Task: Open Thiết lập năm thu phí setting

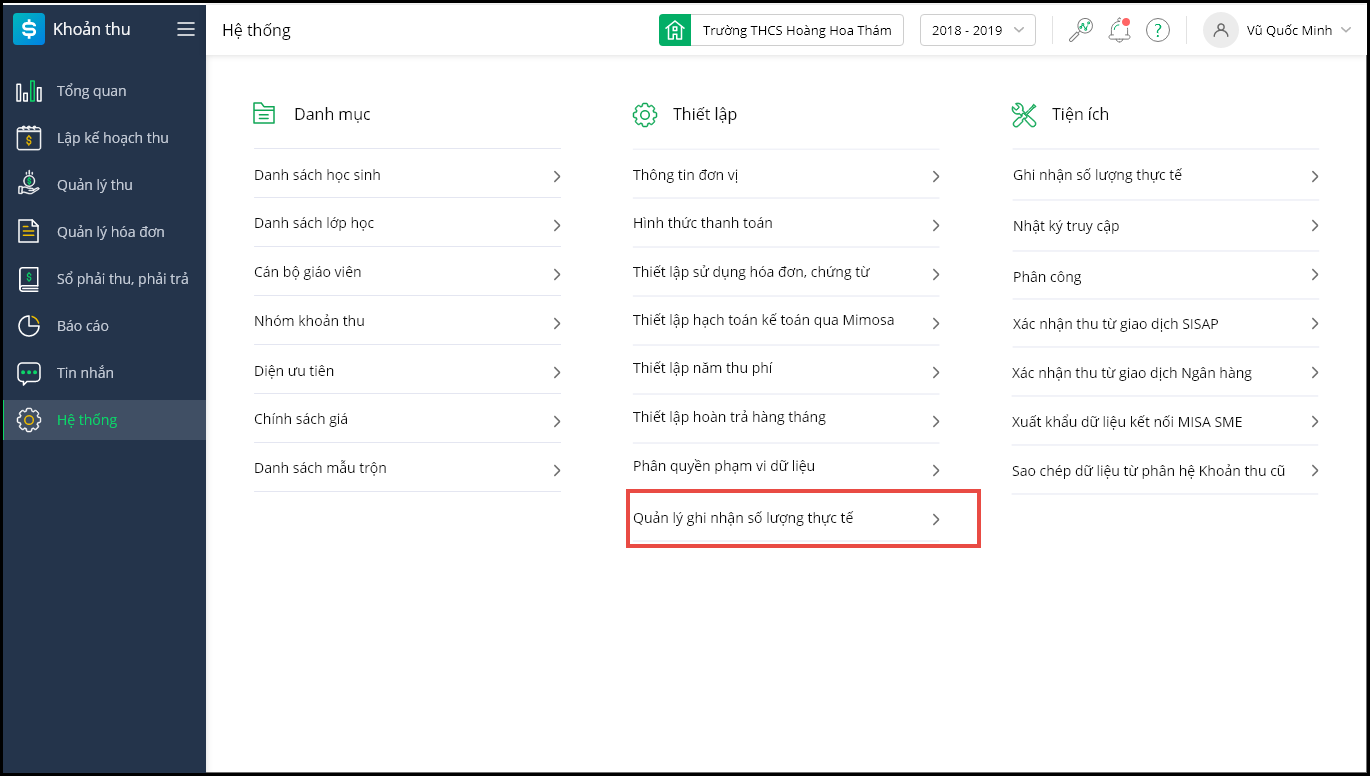Action: point(702,368)
